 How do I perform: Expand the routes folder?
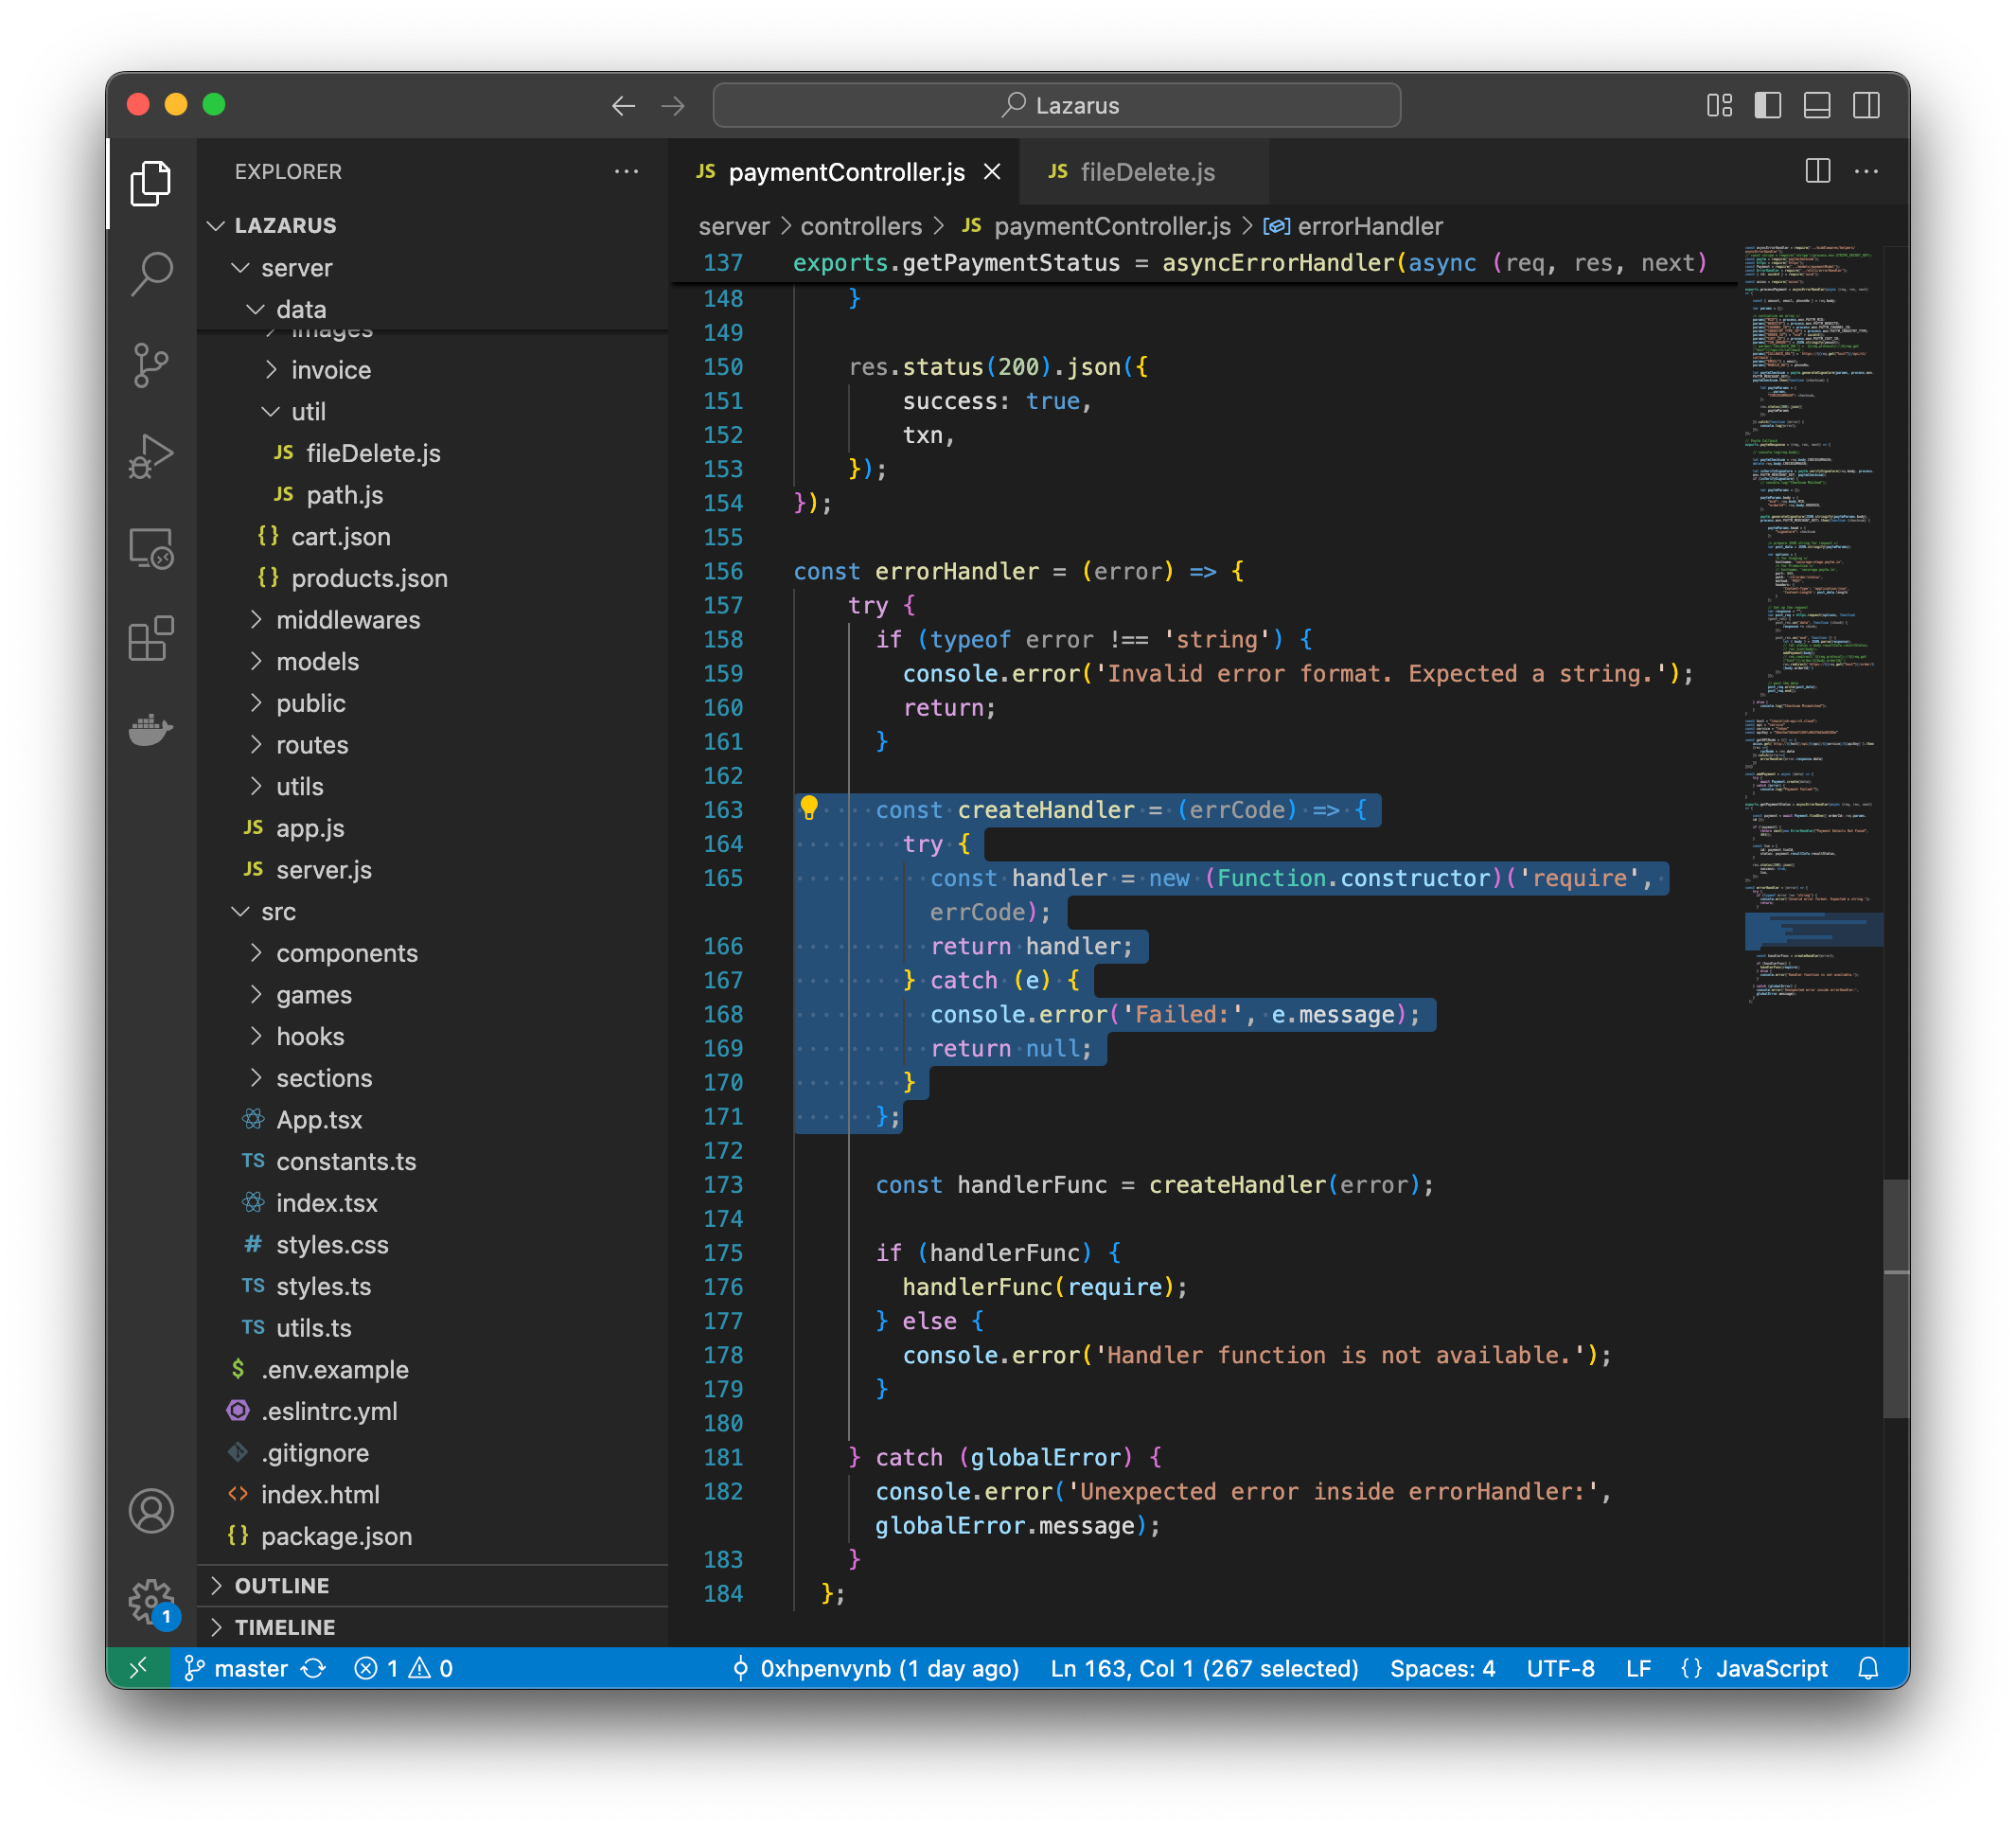click(432, 745)
